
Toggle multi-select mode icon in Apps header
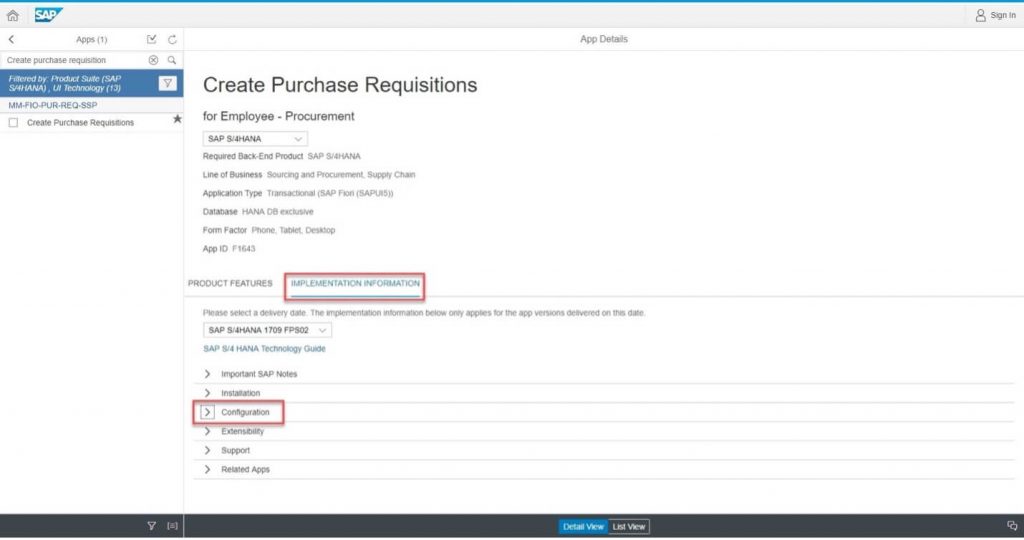tap(152, 39)
